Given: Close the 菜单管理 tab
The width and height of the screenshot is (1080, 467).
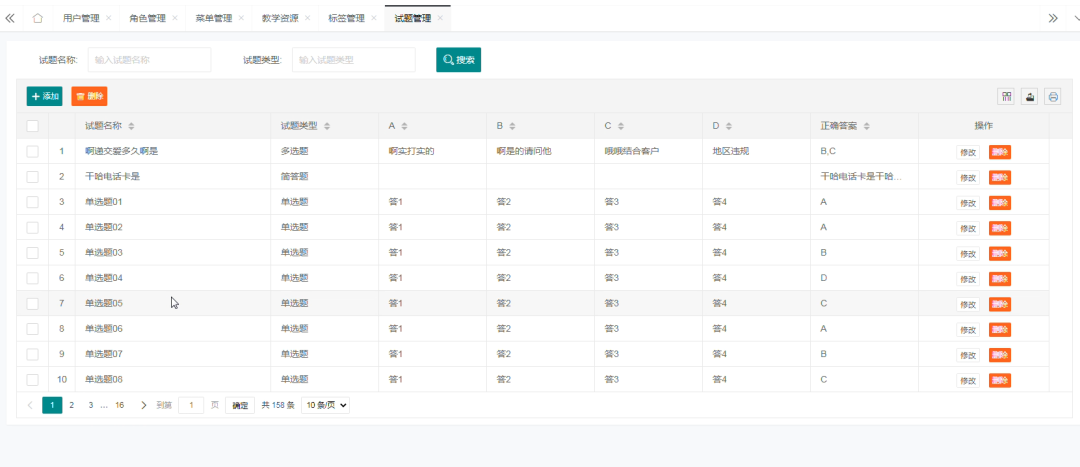Looking at the screenshot, I should pos(241,18).
